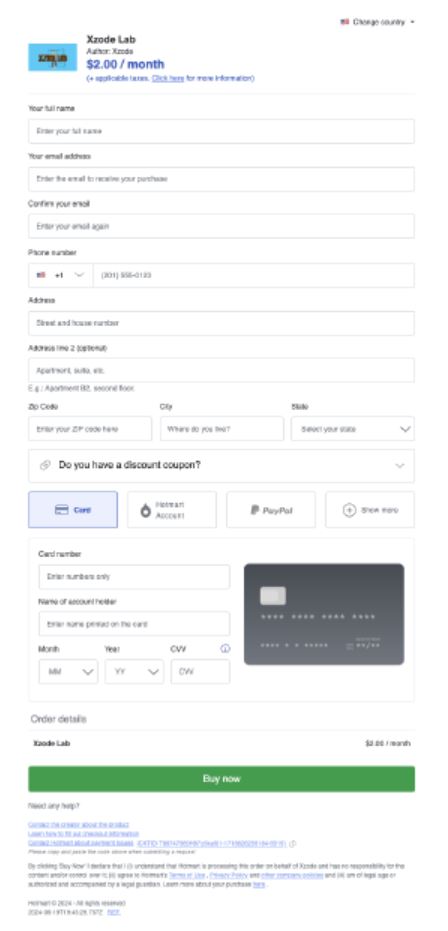
Task: Open the Change country dropdown
Action: [x=378, y=22]
